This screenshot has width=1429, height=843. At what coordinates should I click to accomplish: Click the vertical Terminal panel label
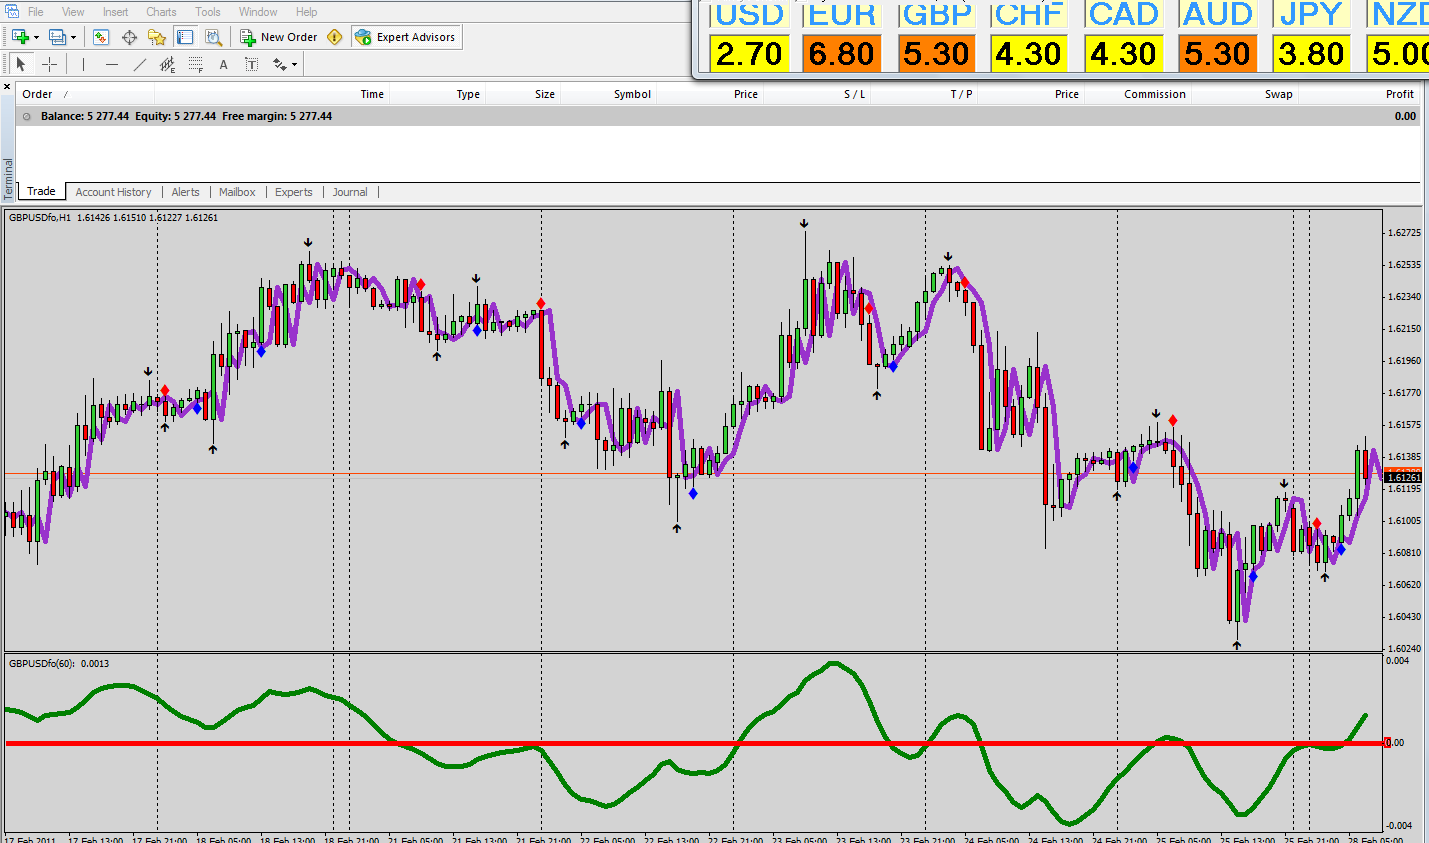(9, 179)
